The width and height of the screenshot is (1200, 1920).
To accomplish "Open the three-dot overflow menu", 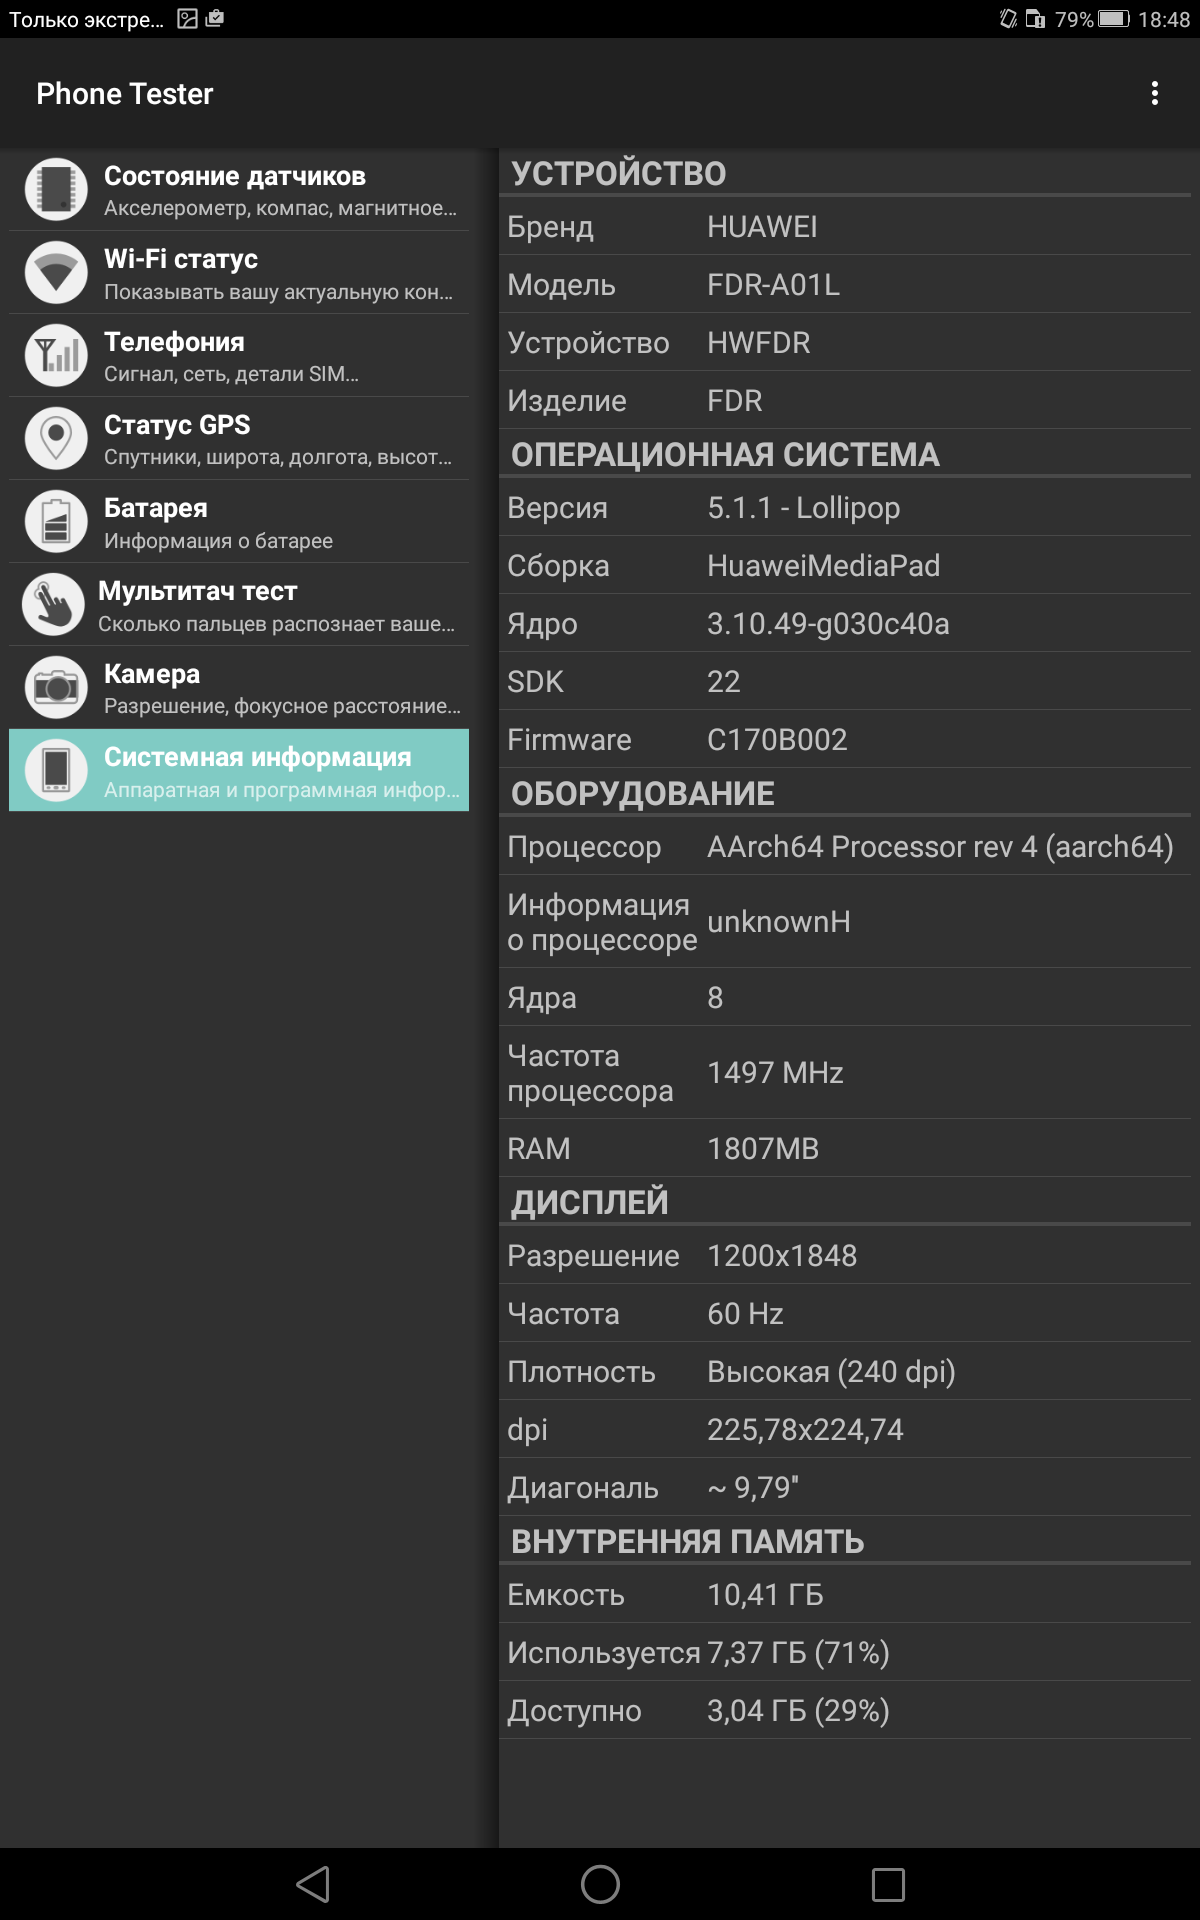I will tap(1155, 93).
